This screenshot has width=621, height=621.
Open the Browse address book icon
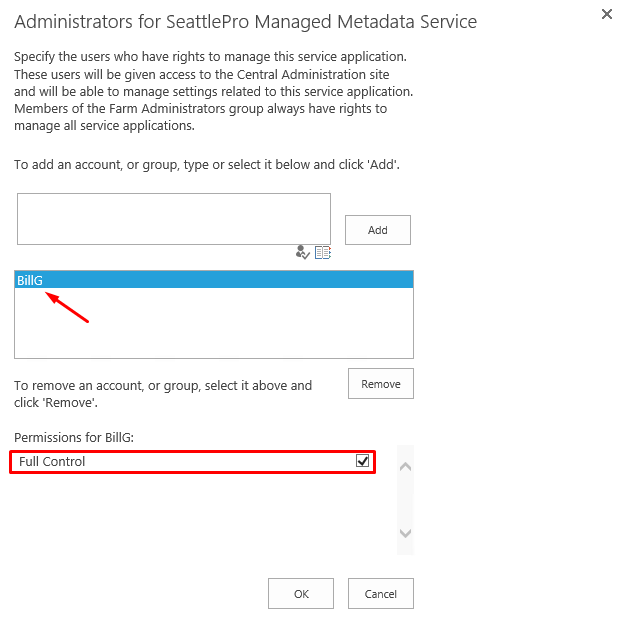[x=323, y=252]
